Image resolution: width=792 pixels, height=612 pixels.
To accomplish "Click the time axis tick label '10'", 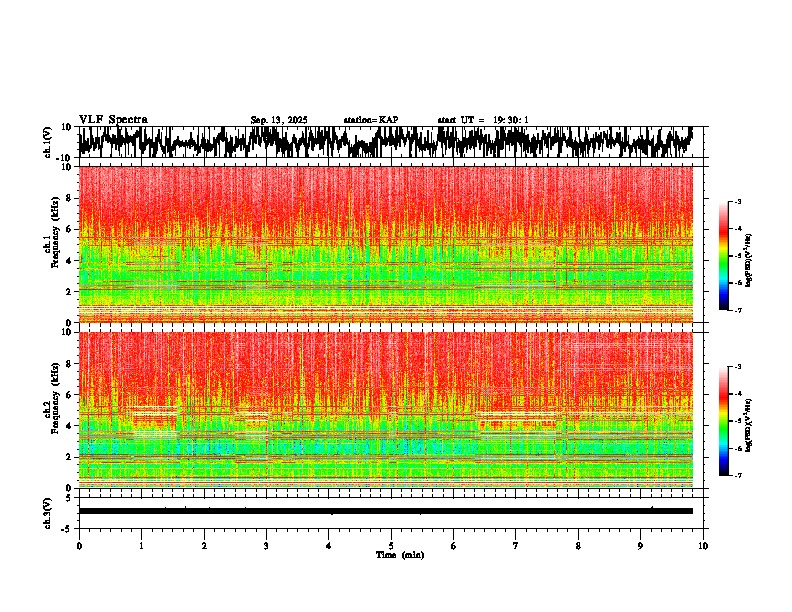I will [x=703, y=546].
